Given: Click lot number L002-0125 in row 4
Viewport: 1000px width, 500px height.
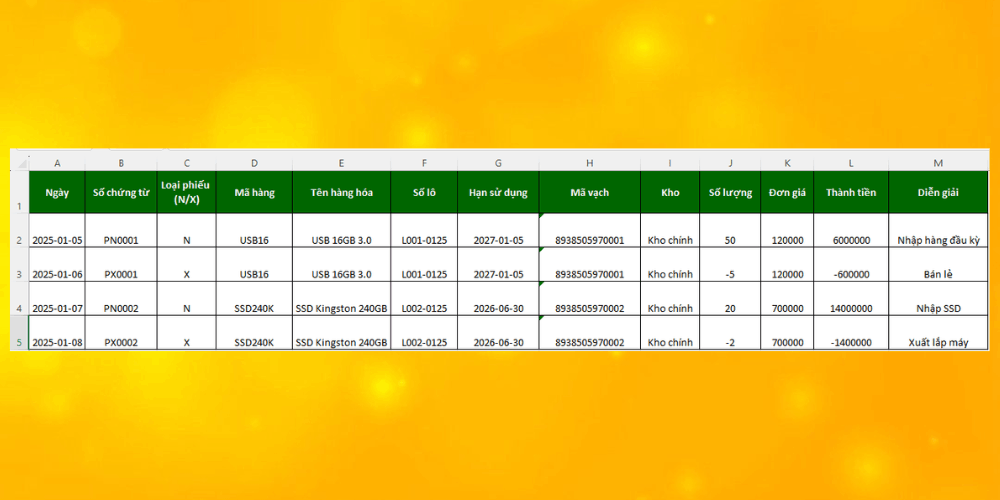Looking at the screenshot, I should (424, 298).
